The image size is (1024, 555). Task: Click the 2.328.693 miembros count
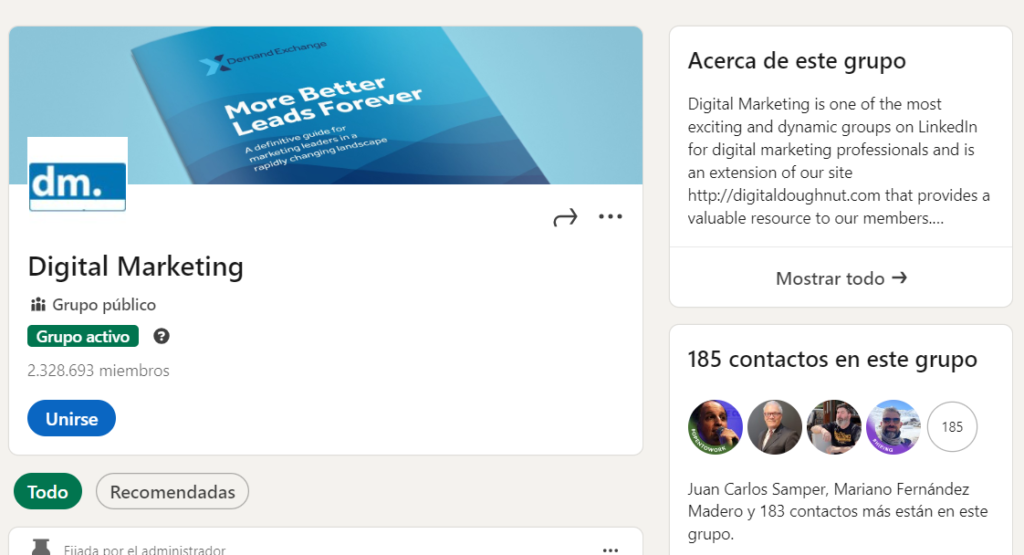click(99, 371)
